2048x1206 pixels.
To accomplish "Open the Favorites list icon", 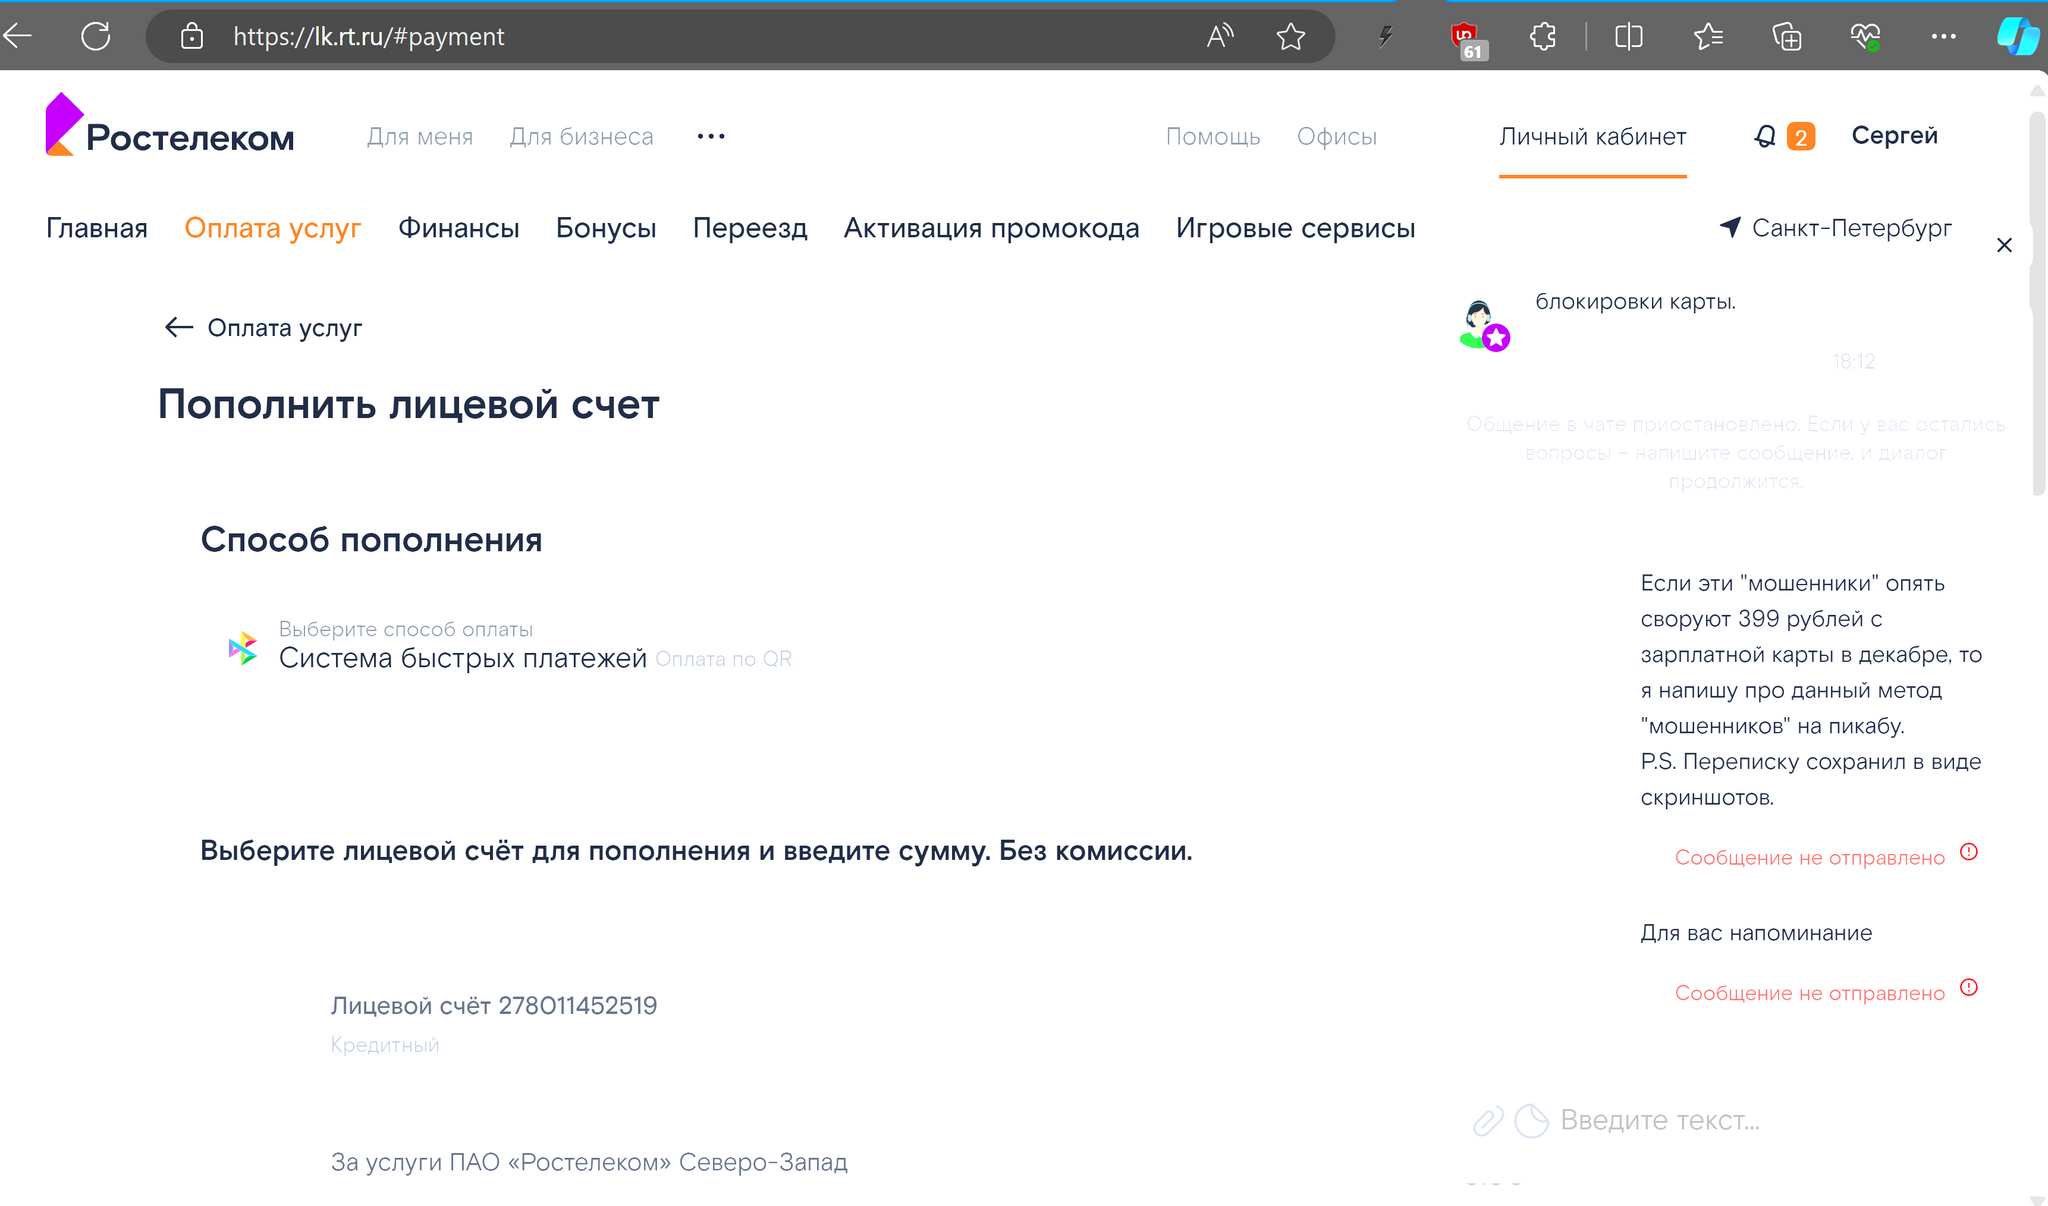I will (1708, 37).
